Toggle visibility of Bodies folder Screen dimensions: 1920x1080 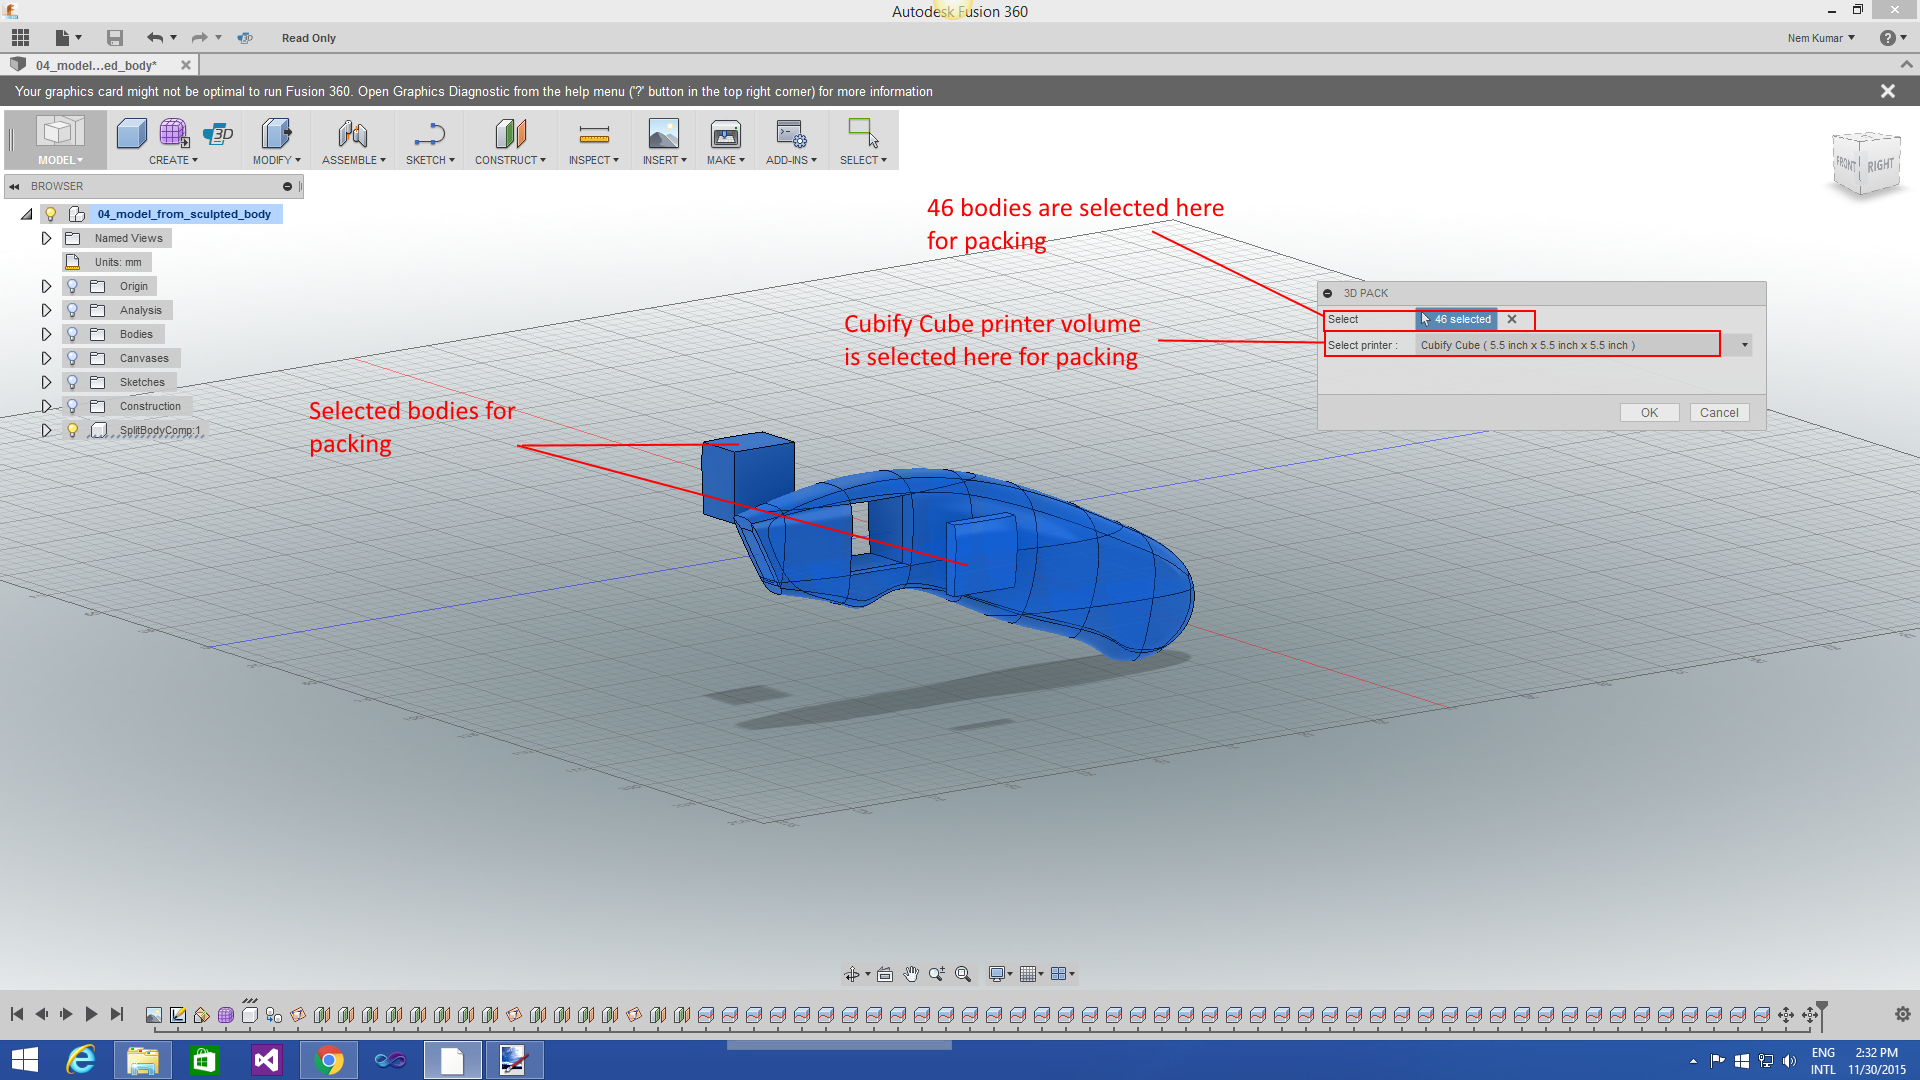pyautogui.click(x=72, y=334)
